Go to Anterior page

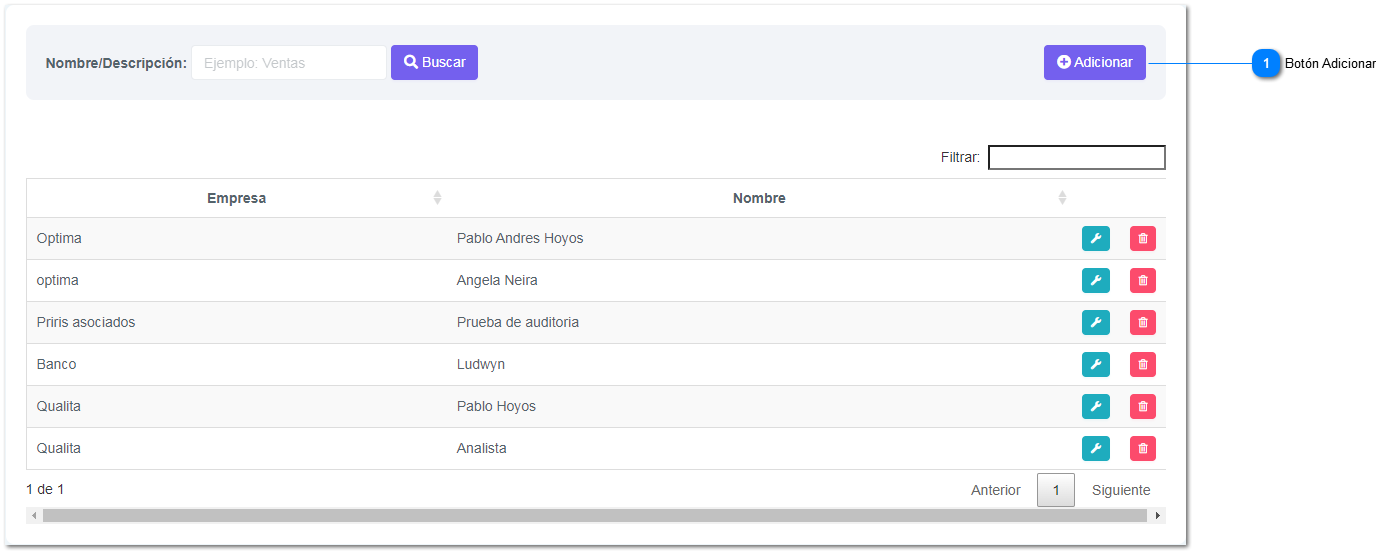996,490
